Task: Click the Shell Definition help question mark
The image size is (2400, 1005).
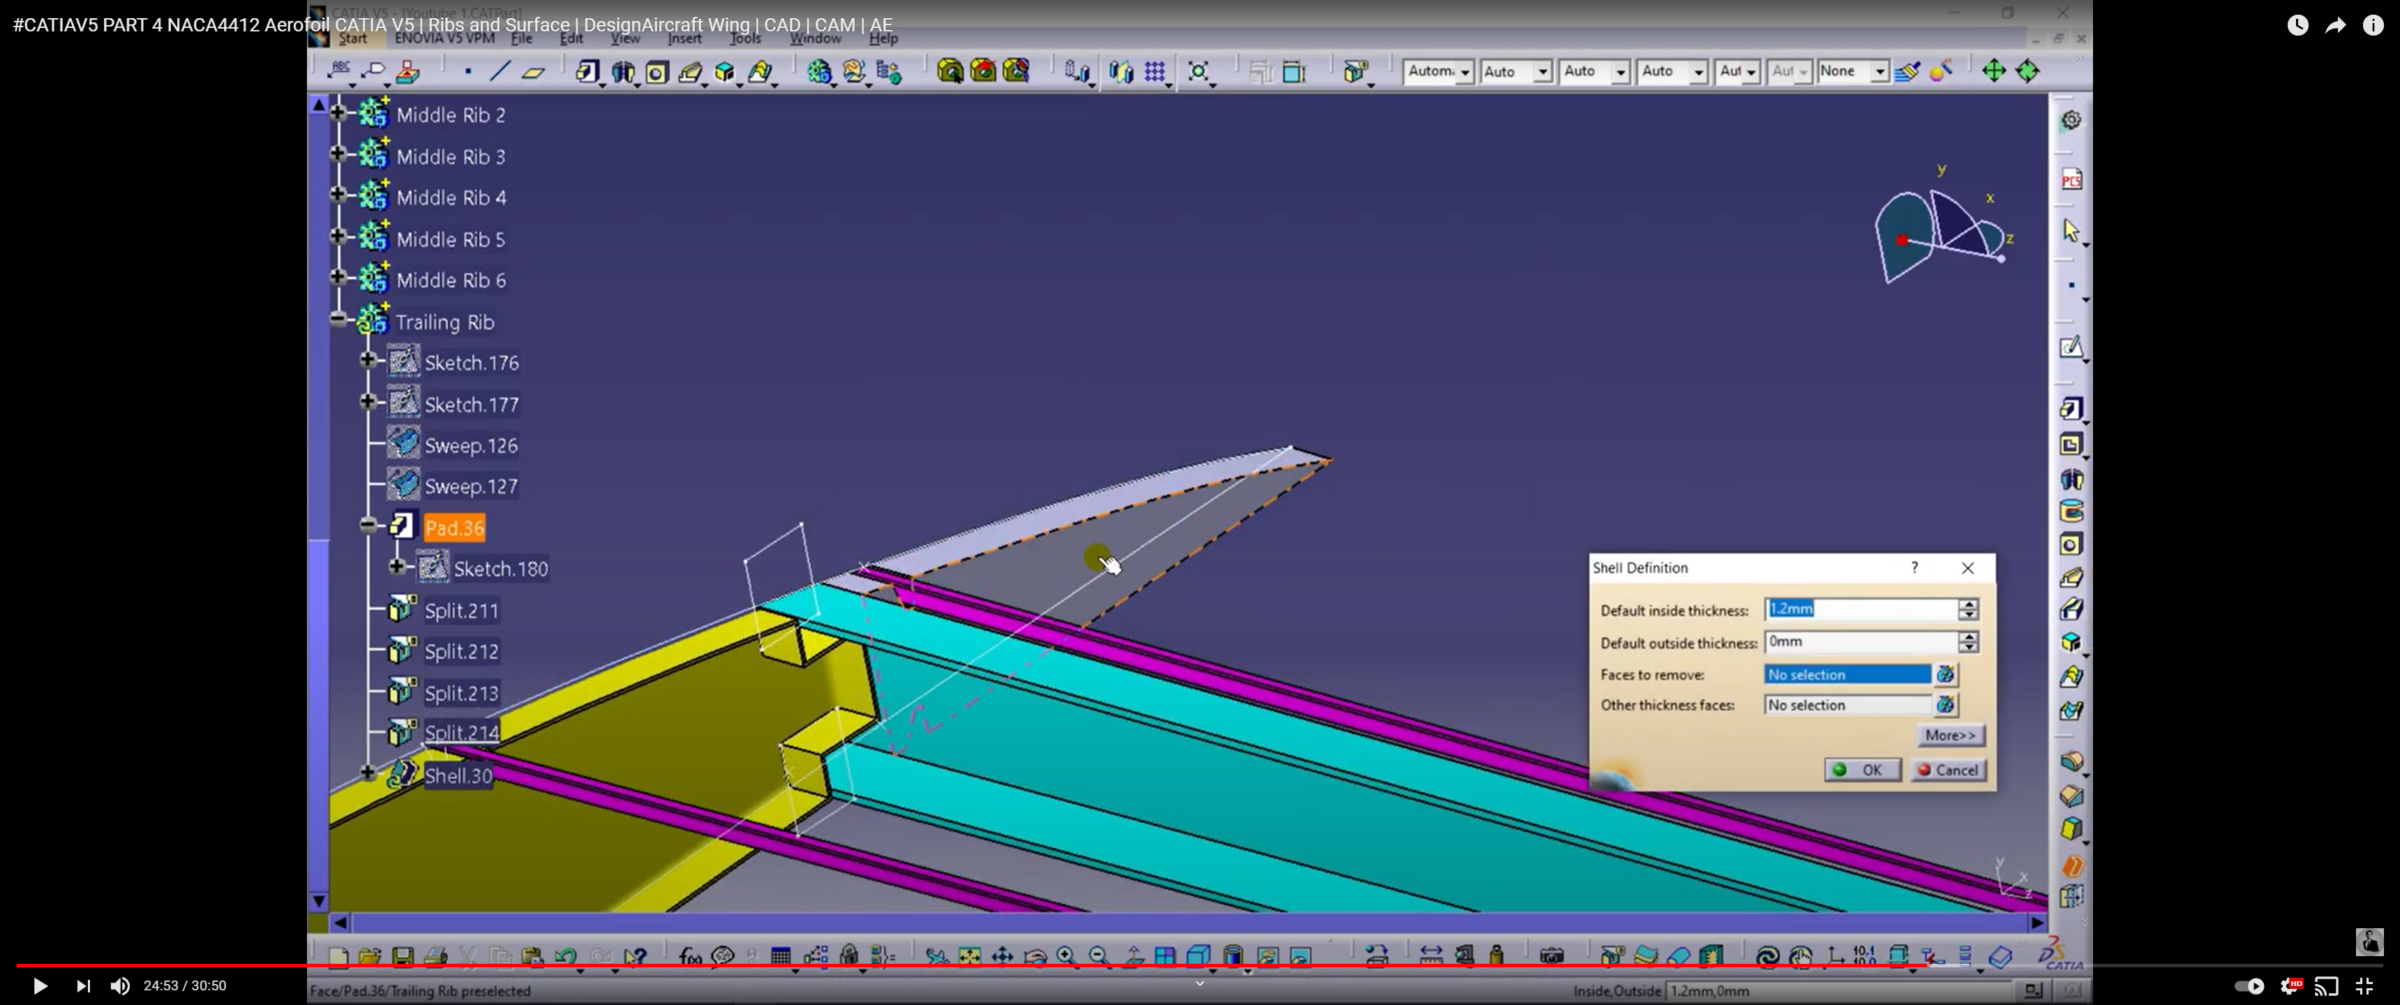Action: (1915, 568)
